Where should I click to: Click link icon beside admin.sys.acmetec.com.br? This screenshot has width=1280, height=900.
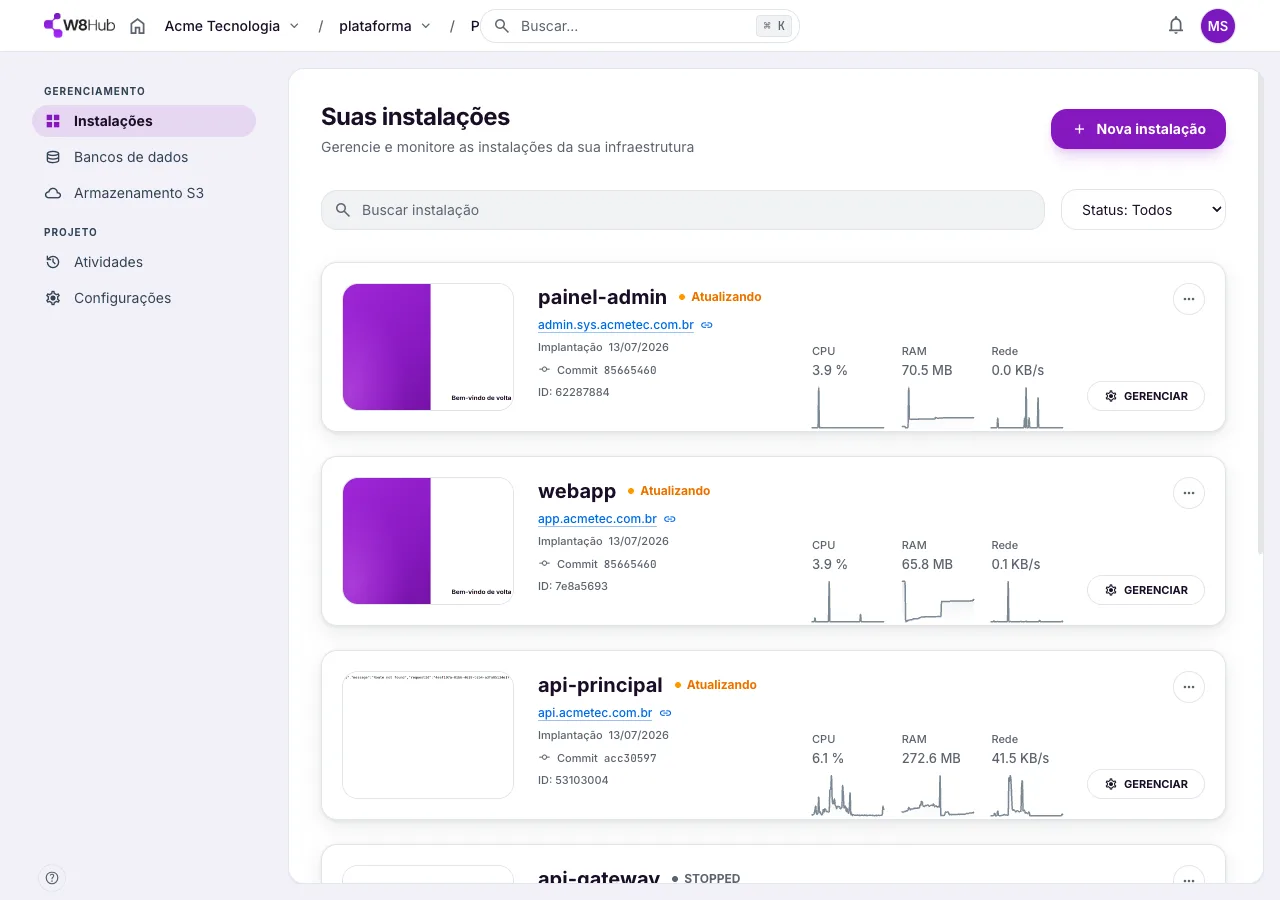[707, 325]
